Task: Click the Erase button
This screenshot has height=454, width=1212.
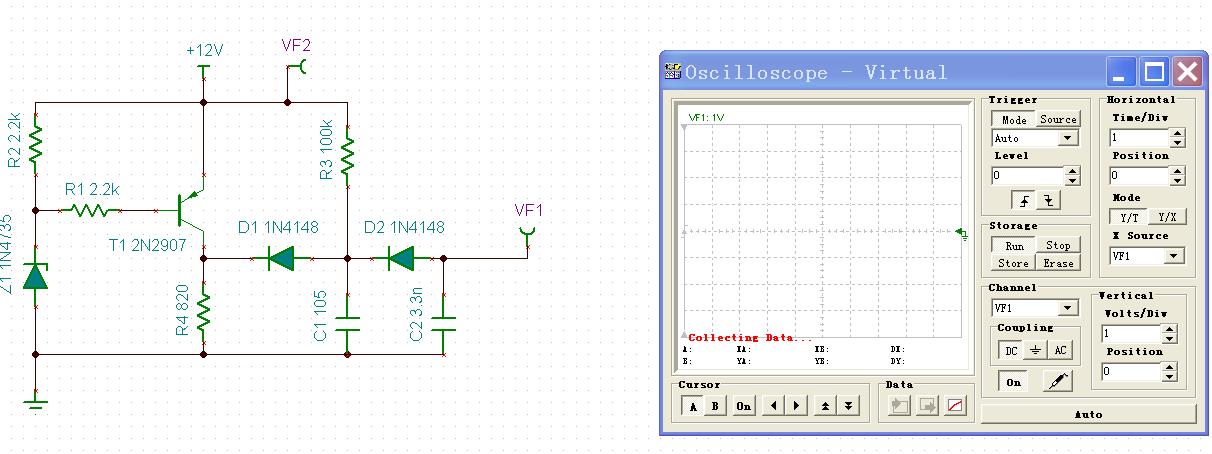Action: pyautogui.click(x=1058, y=263)
